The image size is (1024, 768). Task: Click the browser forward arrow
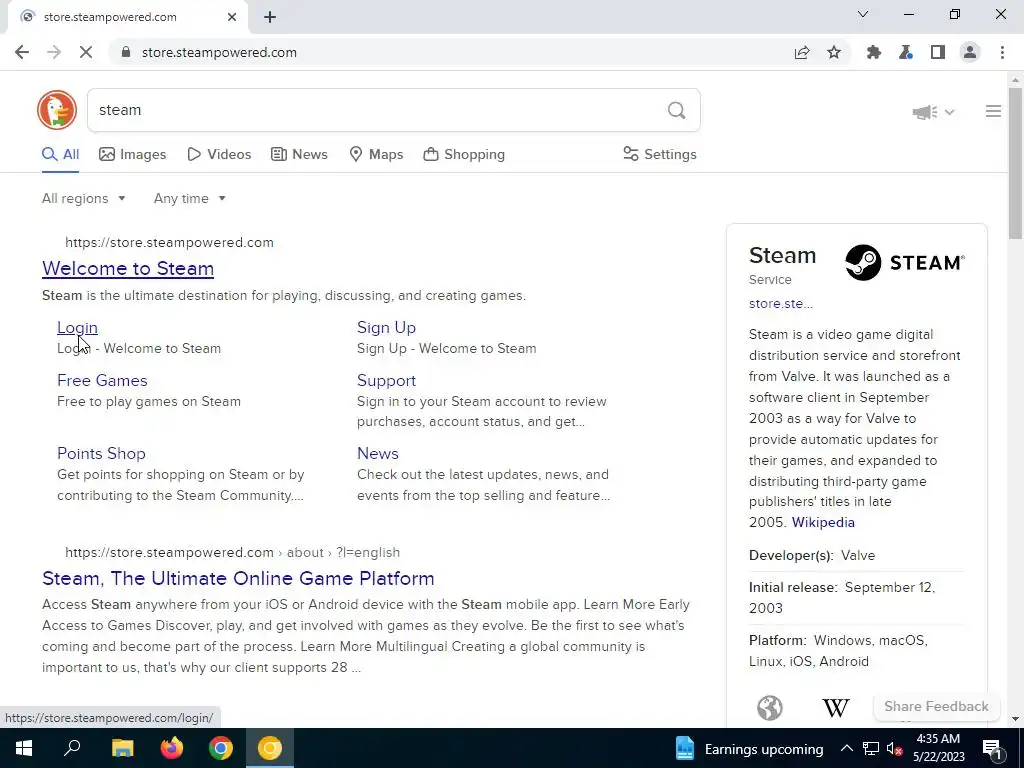54,52
